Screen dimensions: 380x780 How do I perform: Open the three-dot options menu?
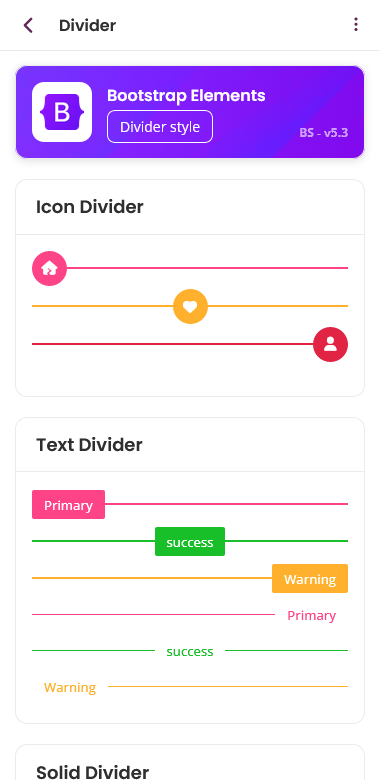[x=355, y=24]
